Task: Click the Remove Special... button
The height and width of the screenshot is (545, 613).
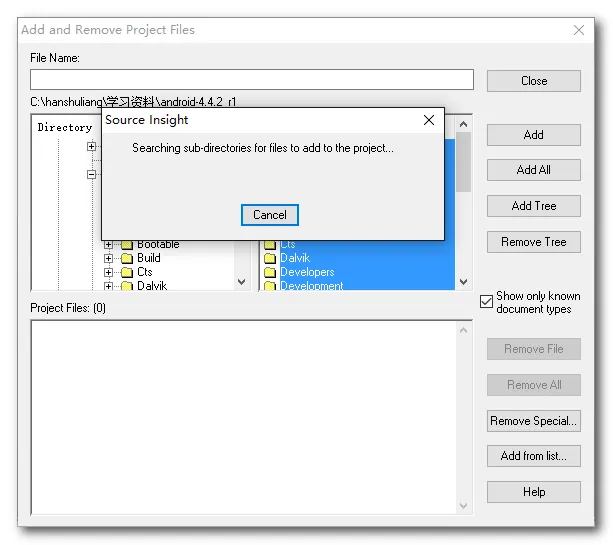Action: coord(534,421)
